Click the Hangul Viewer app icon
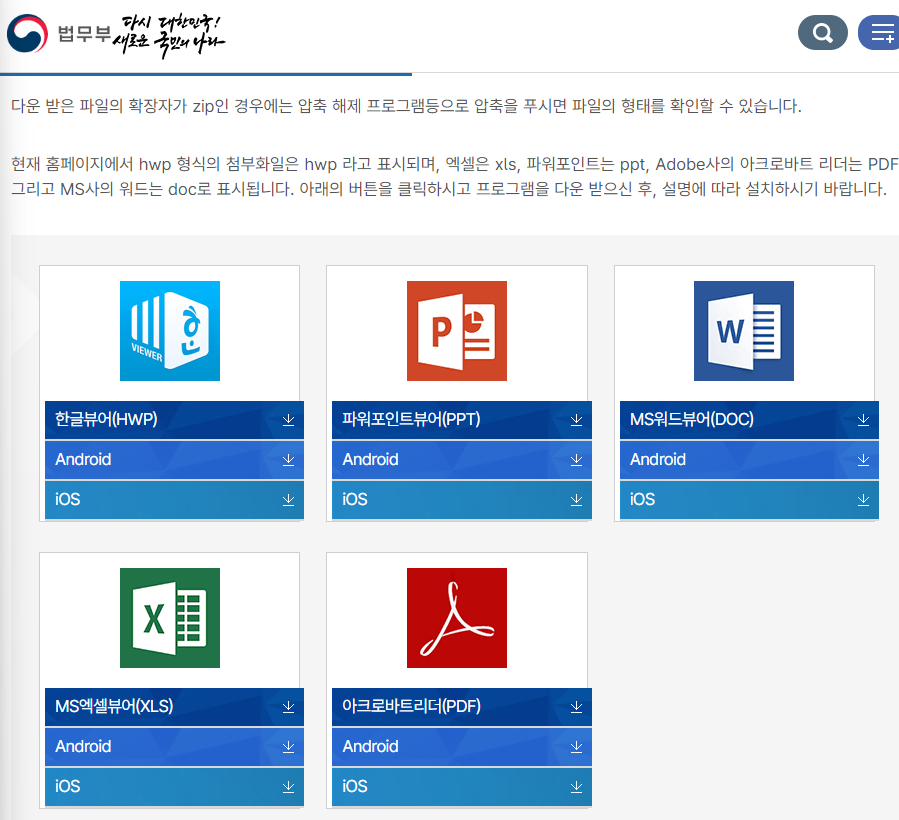Image resolution: width=899 pixels, height=820 pixels. tap(170, 331)
